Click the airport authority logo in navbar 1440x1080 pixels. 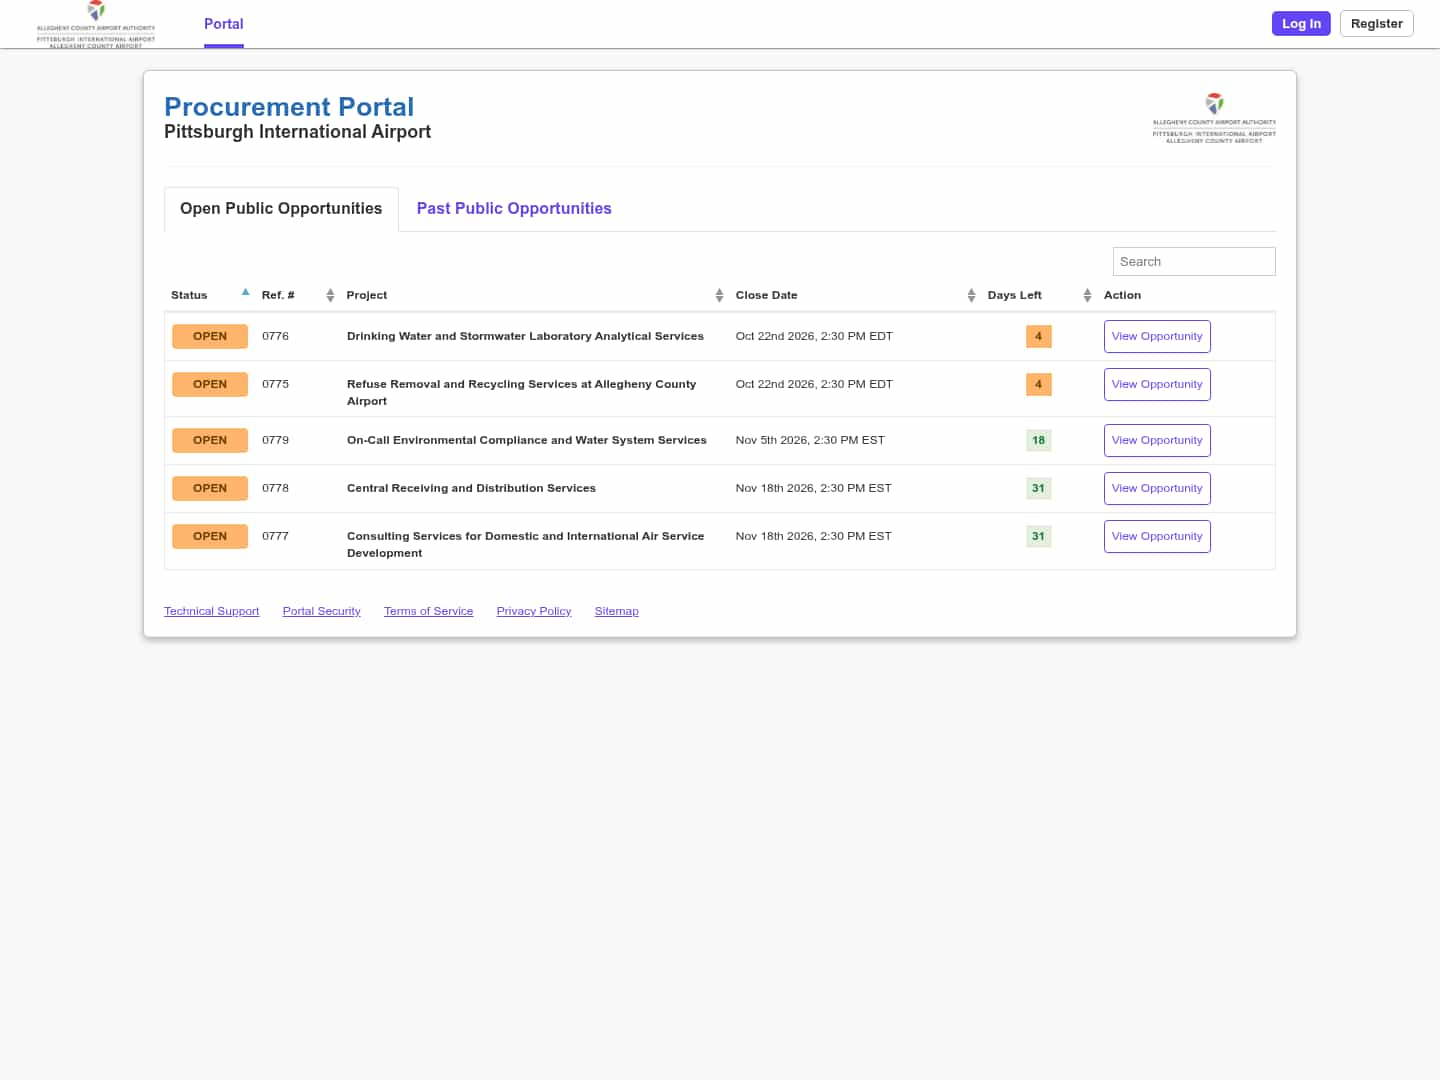[x=96, y=24]
